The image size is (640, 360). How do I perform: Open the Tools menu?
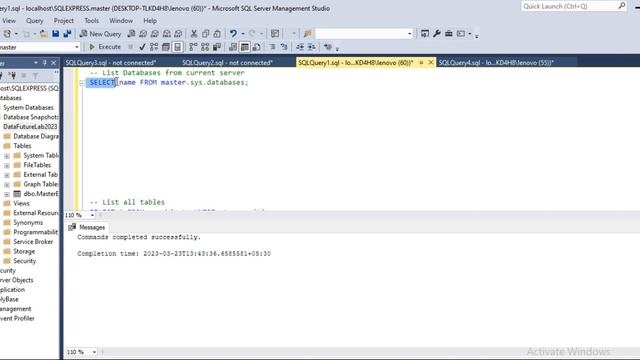[91, 20]
